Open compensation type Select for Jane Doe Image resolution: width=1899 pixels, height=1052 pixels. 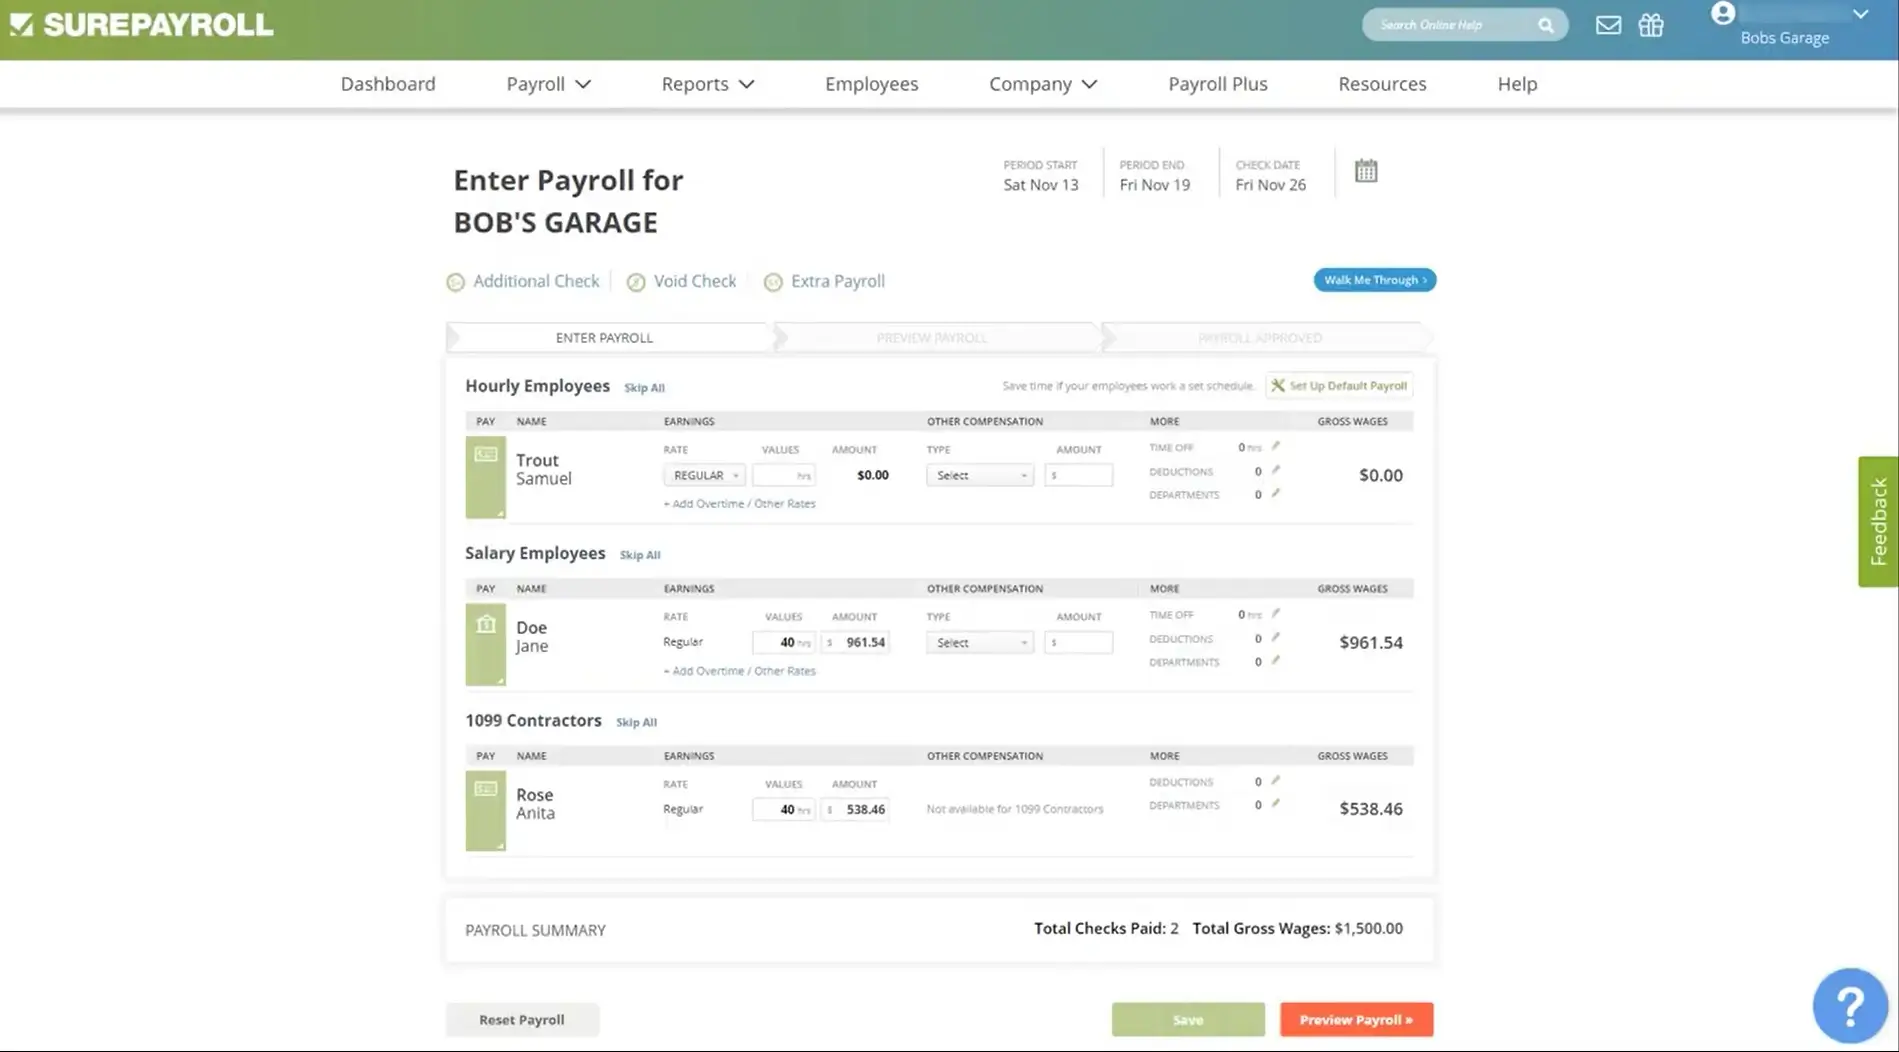979,643
